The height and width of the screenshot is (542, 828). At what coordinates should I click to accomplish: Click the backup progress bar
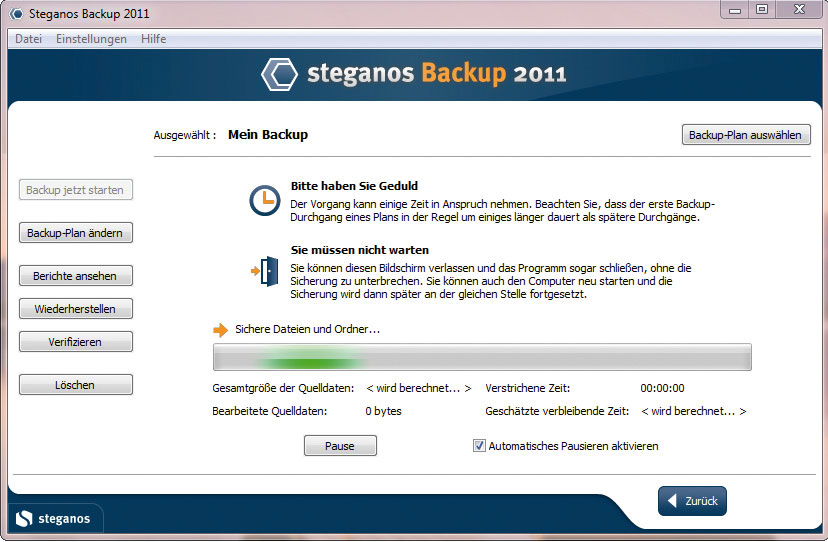pos(482,357)
